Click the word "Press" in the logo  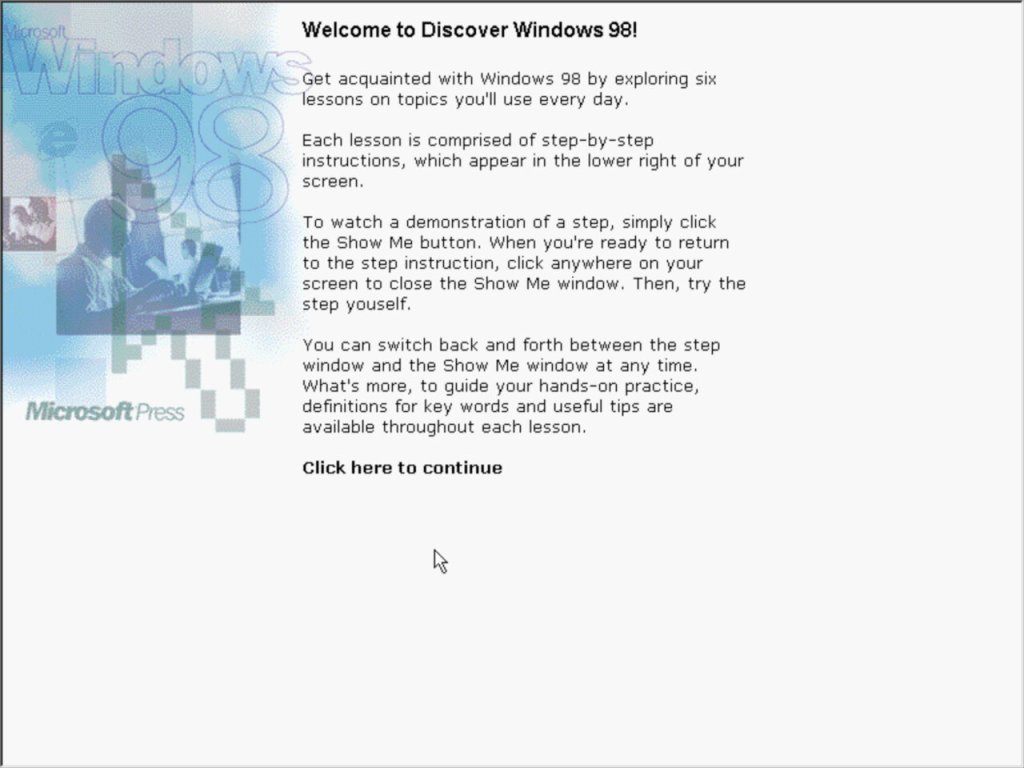click(x=159, y=412)
